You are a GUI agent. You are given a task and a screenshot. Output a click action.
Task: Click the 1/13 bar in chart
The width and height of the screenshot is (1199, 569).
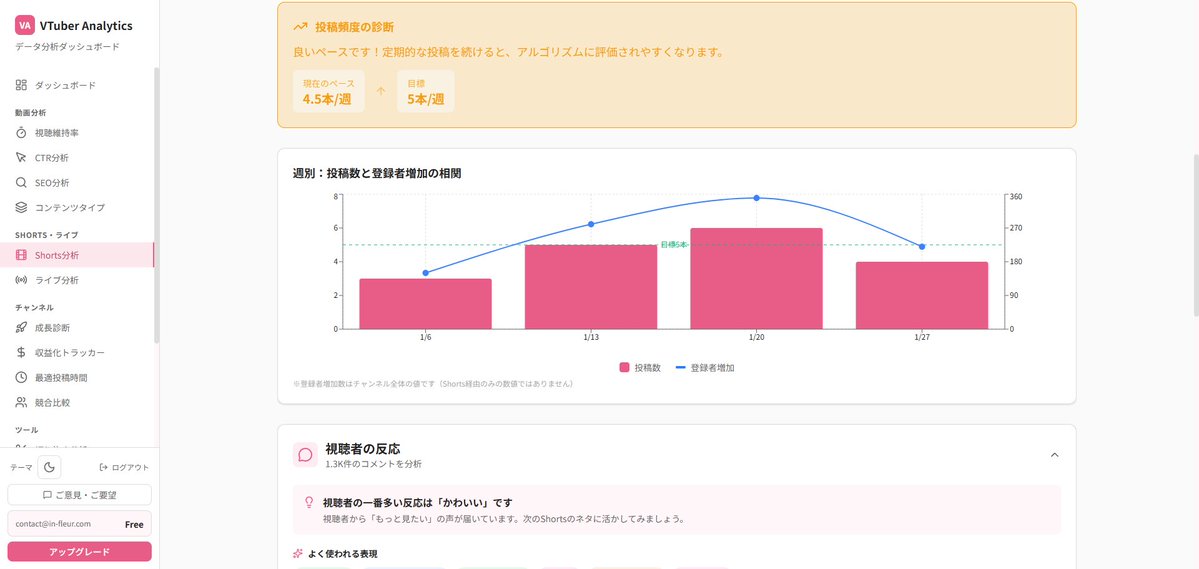[x=591, y=287]
